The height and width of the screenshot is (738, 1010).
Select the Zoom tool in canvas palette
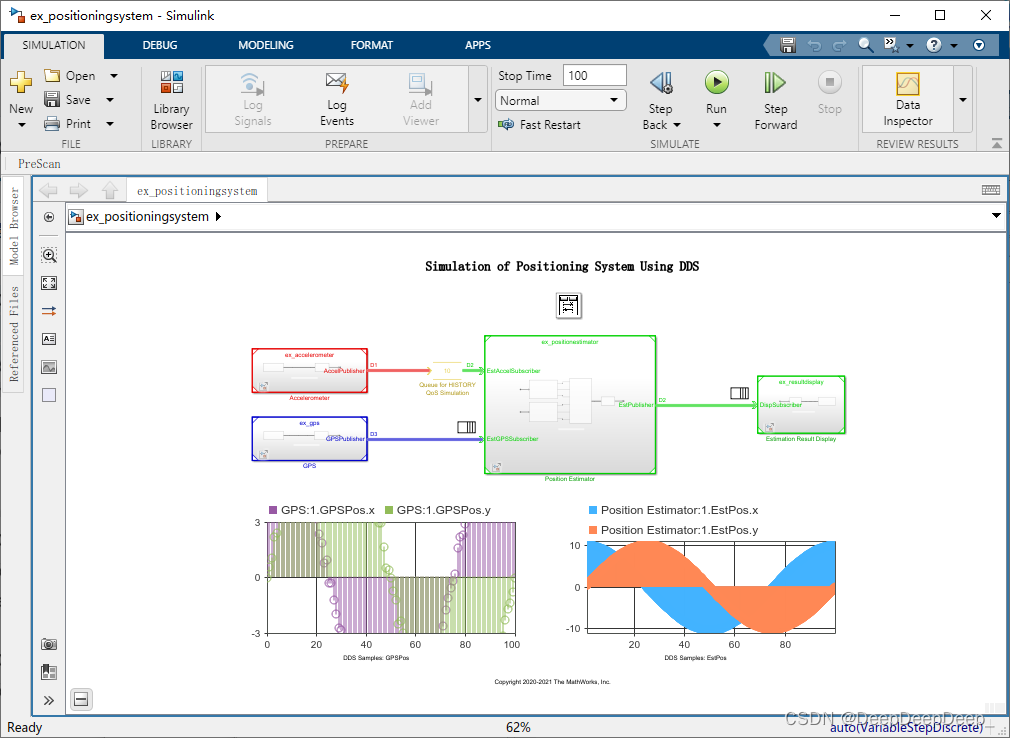pos(49,255)
